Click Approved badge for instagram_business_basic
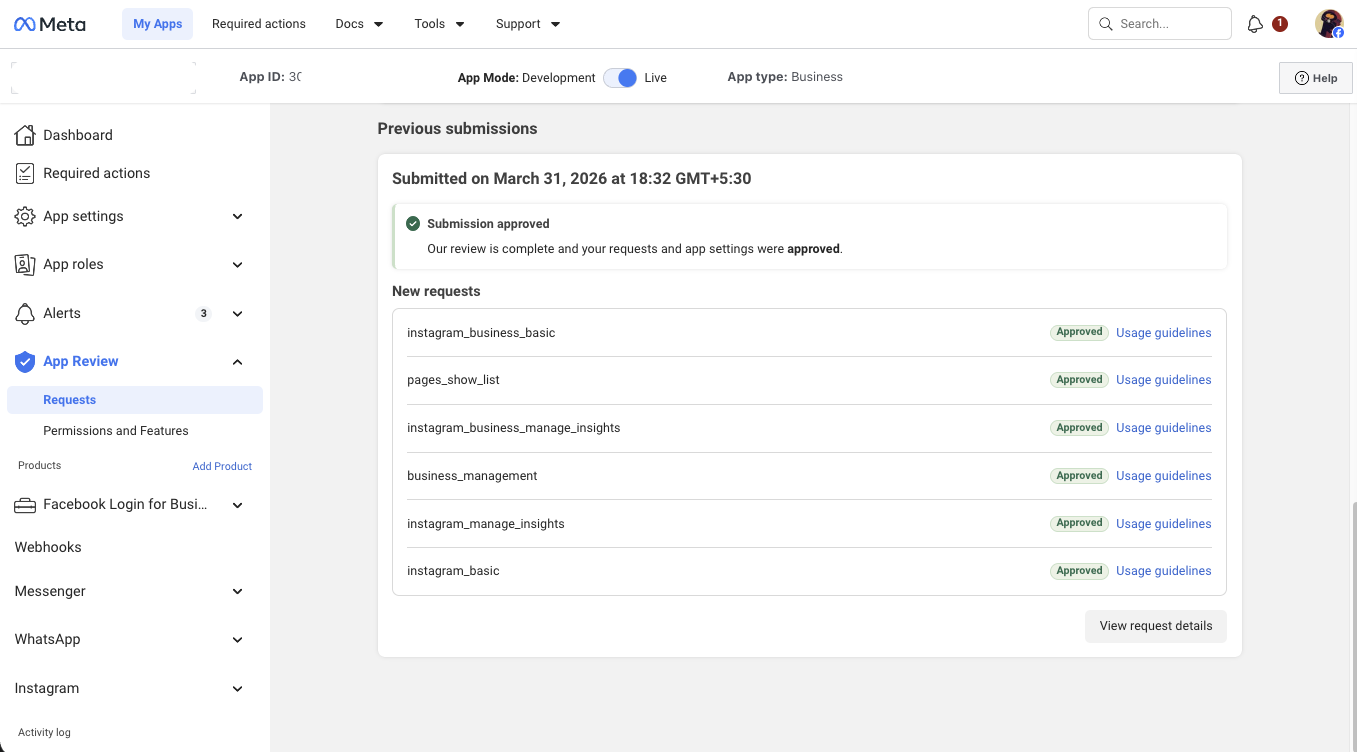 (x=1080, y=332)
